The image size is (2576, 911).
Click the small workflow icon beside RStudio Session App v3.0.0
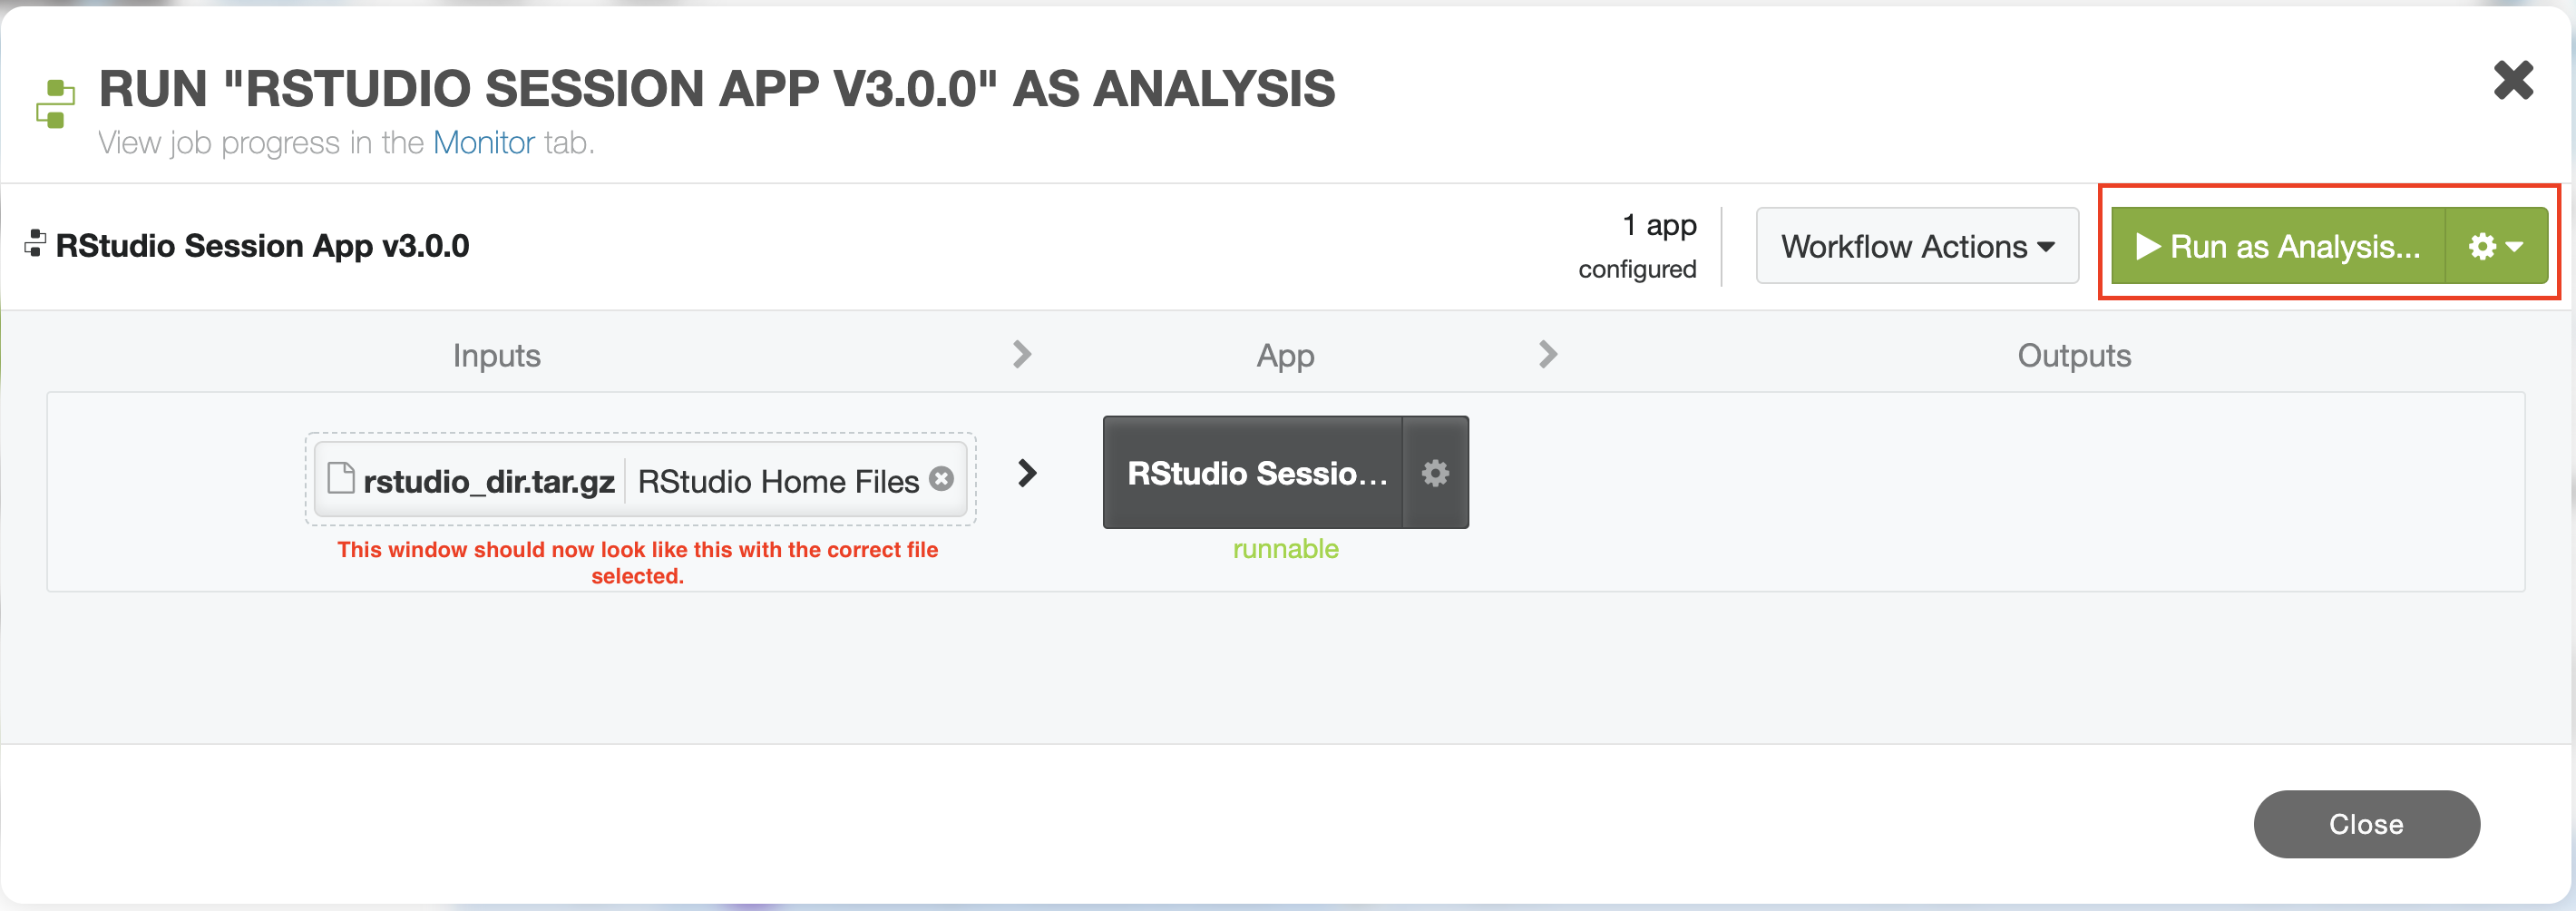35,243
